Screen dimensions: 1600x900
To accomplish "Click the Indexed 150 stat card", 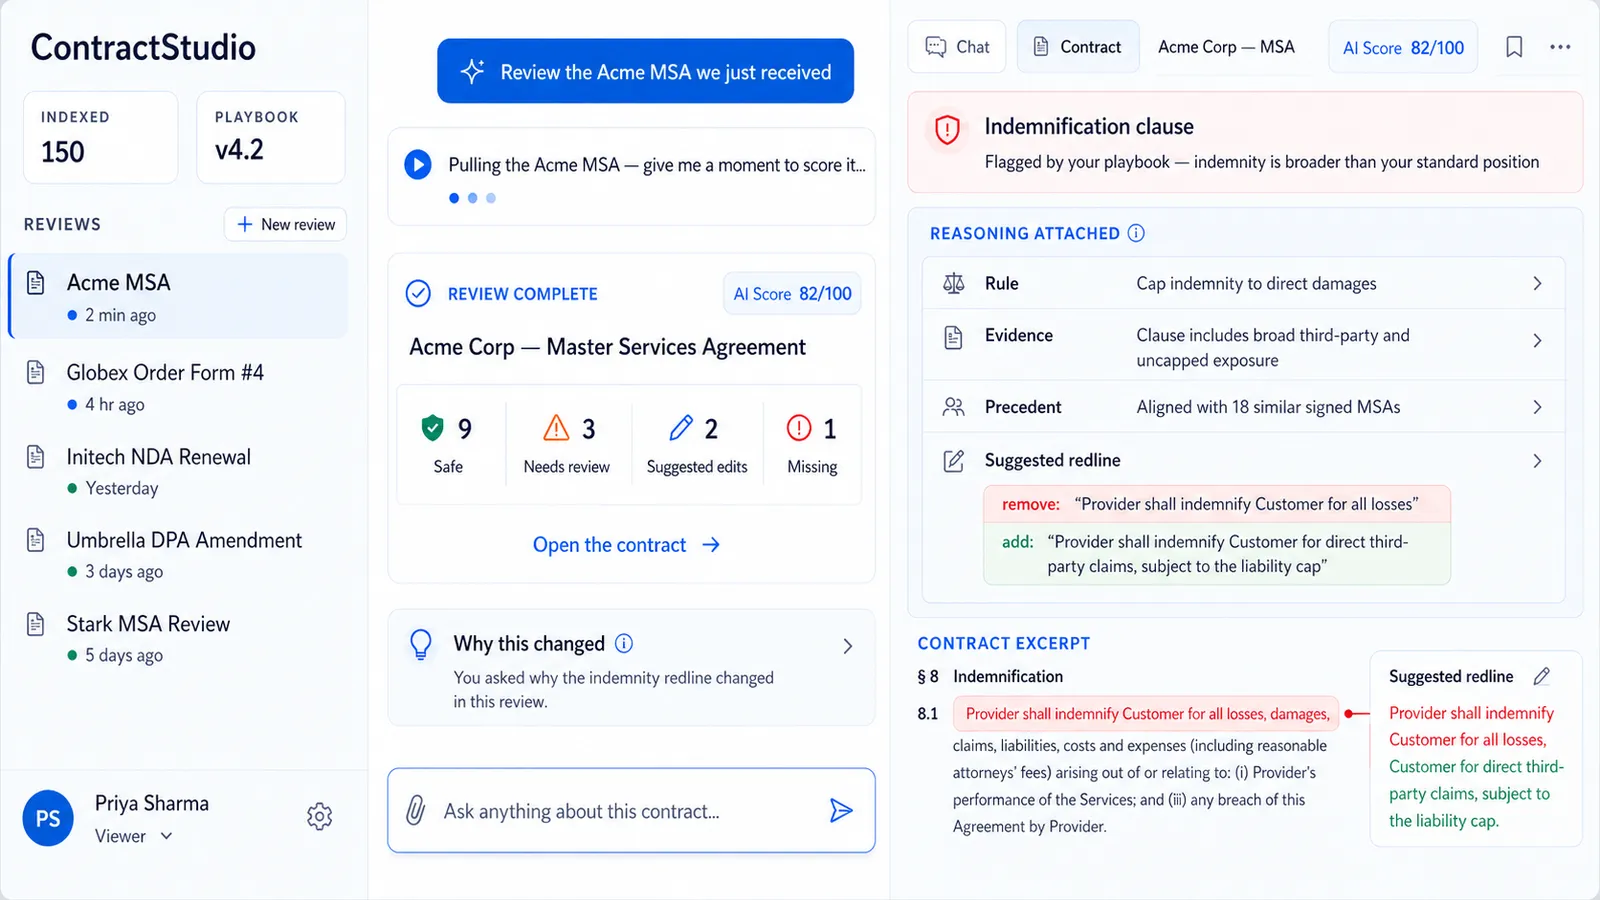I will point(101,137).
